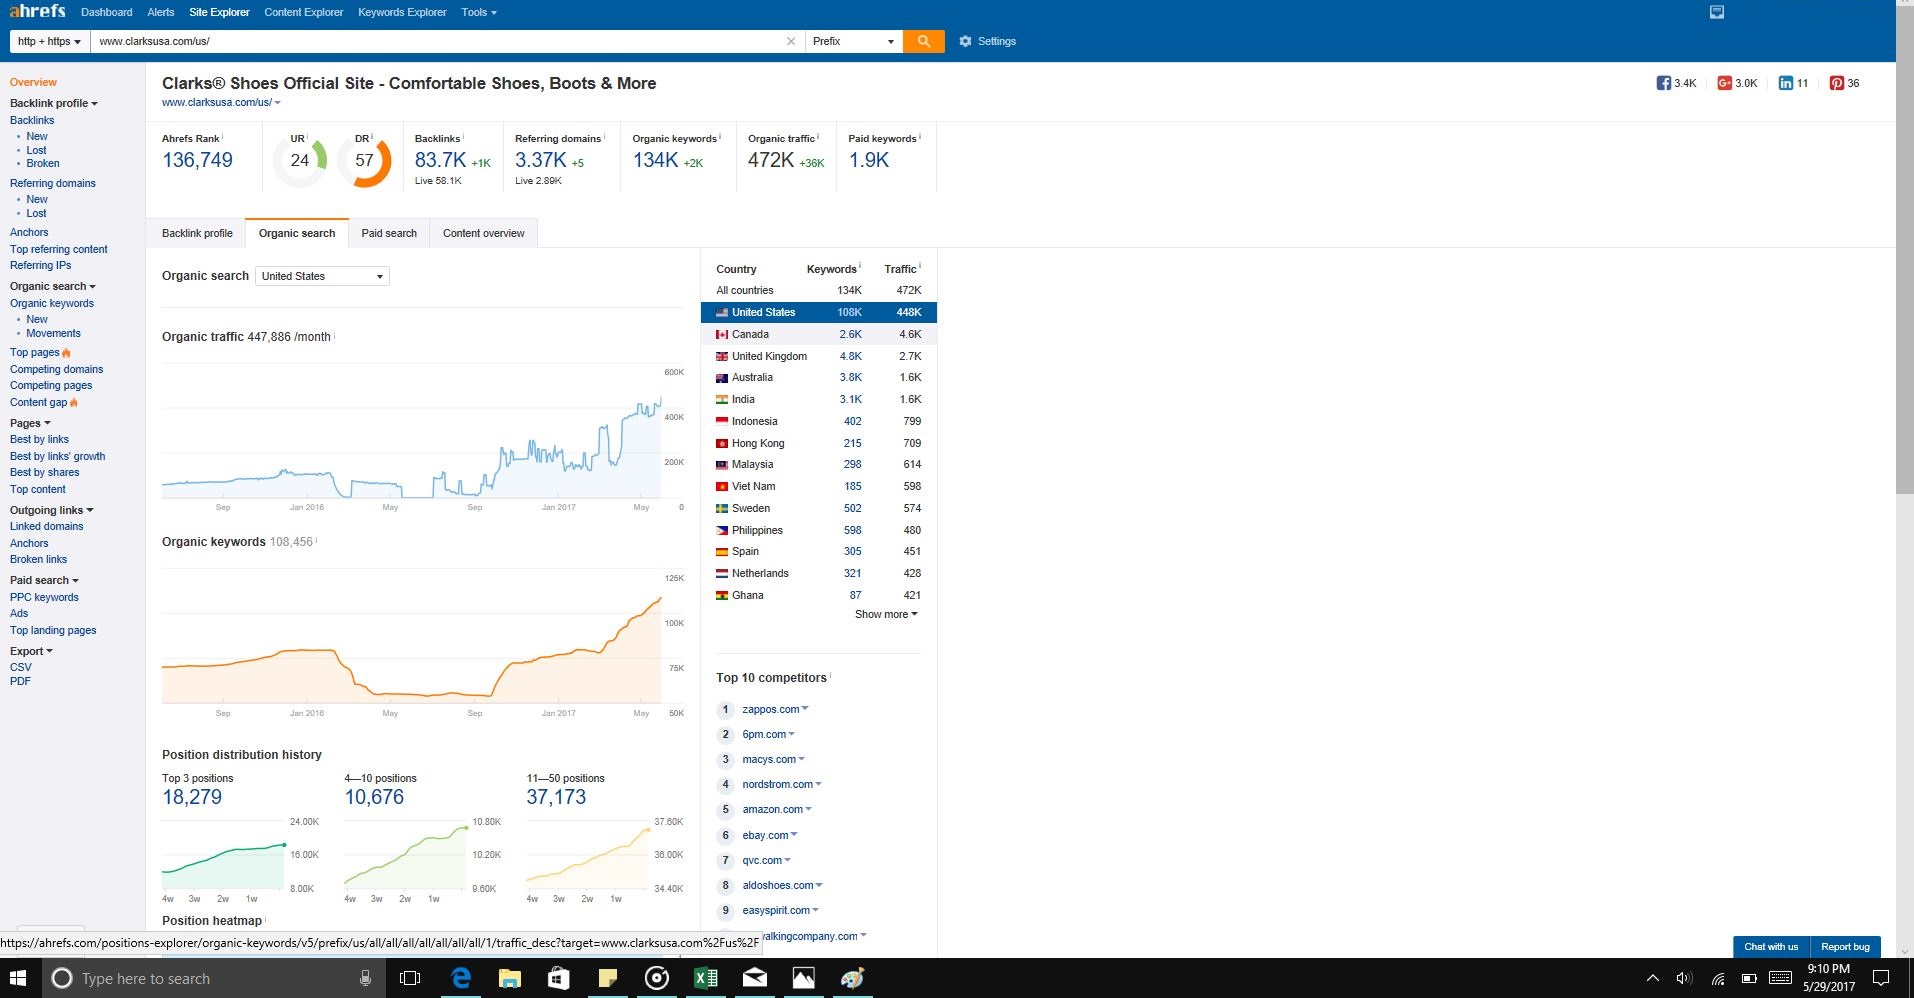
Task: Open Top pages sidebar link
Action: pos(35,352)
